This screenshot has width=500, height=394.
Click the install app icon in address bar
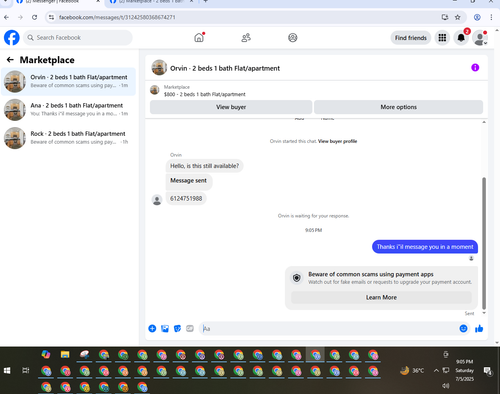(x=445, y=17)
